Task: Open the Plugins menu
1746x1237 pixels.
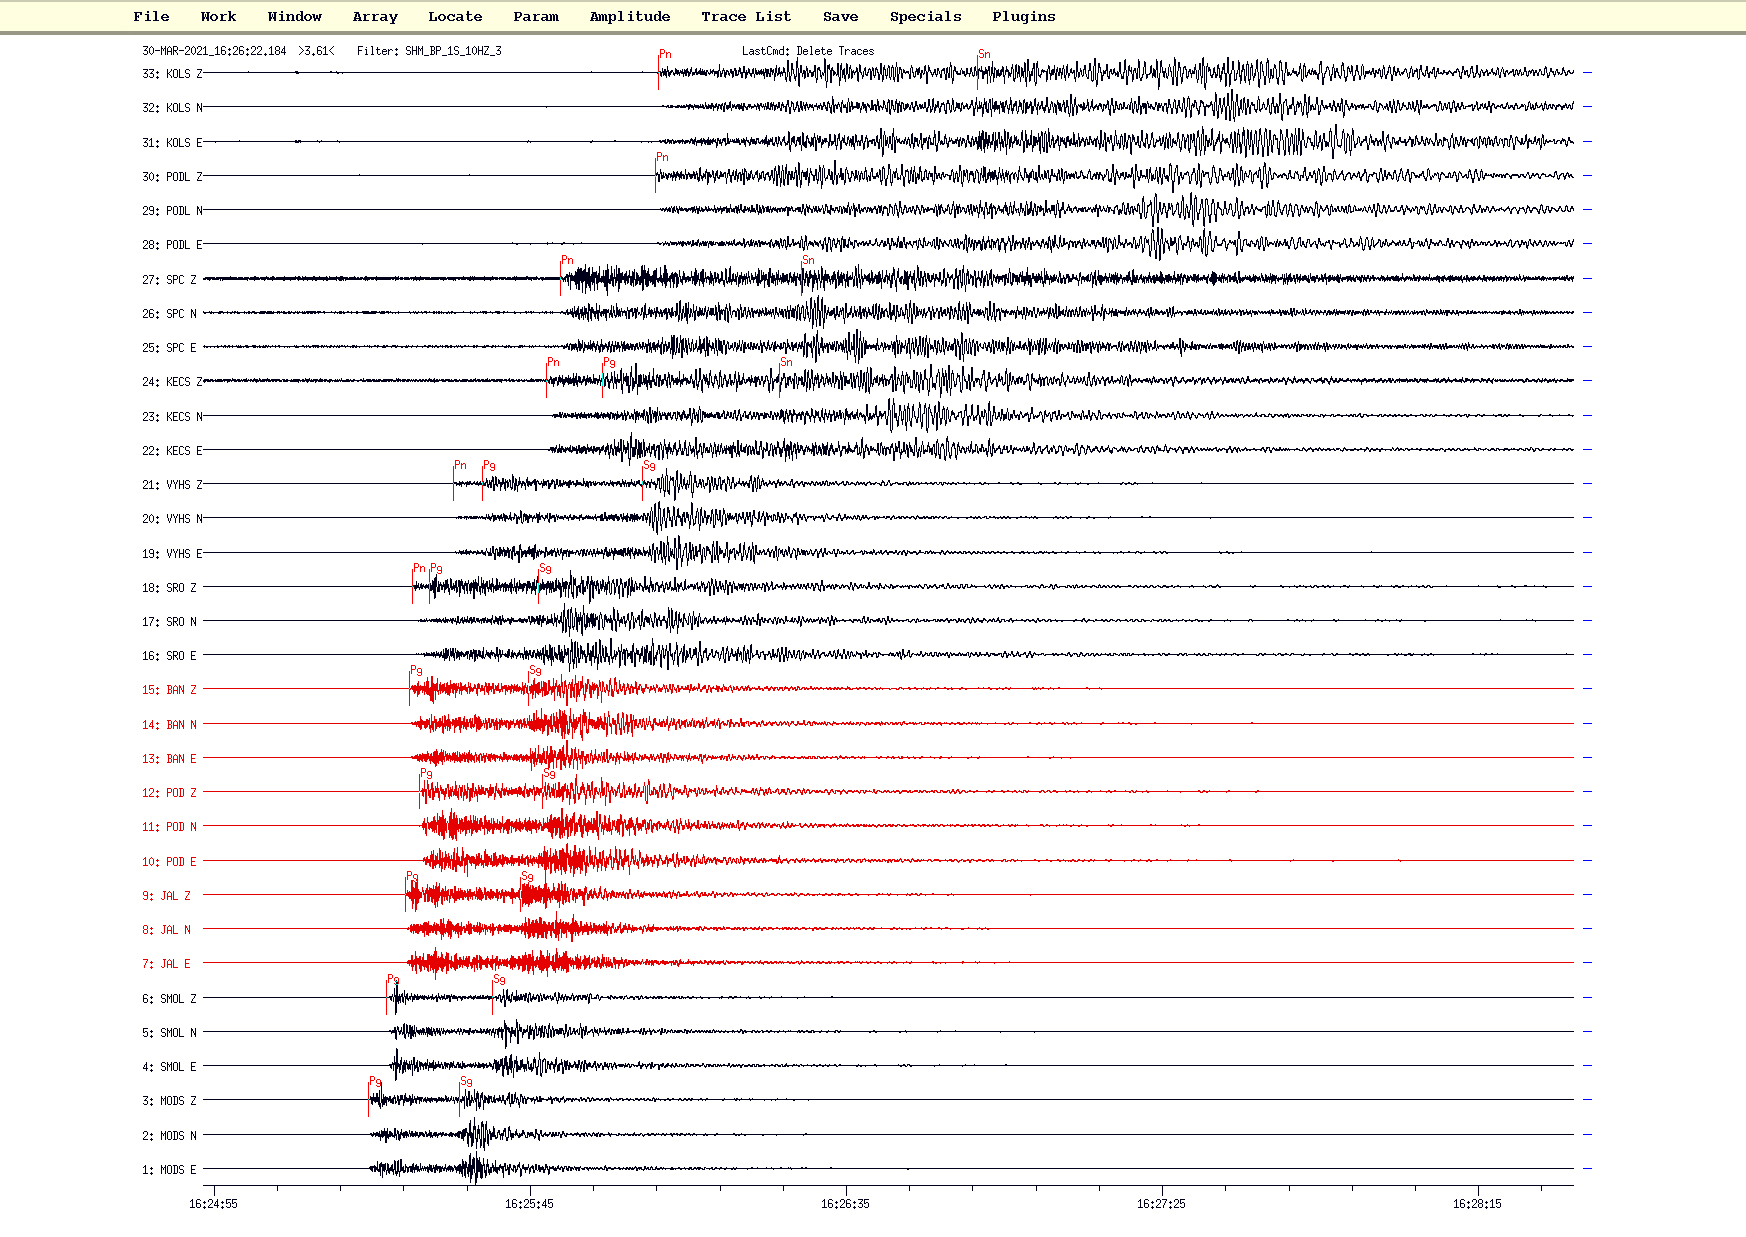Action: [1024, 16]
